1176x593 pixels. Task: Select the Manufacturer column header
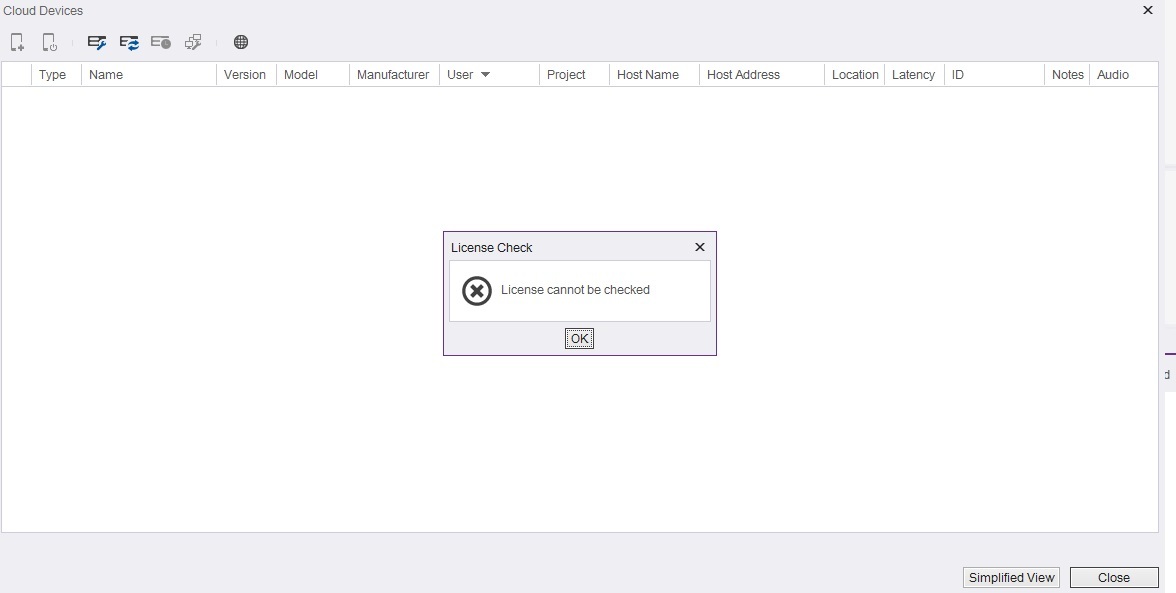click(x=393, y=75)
